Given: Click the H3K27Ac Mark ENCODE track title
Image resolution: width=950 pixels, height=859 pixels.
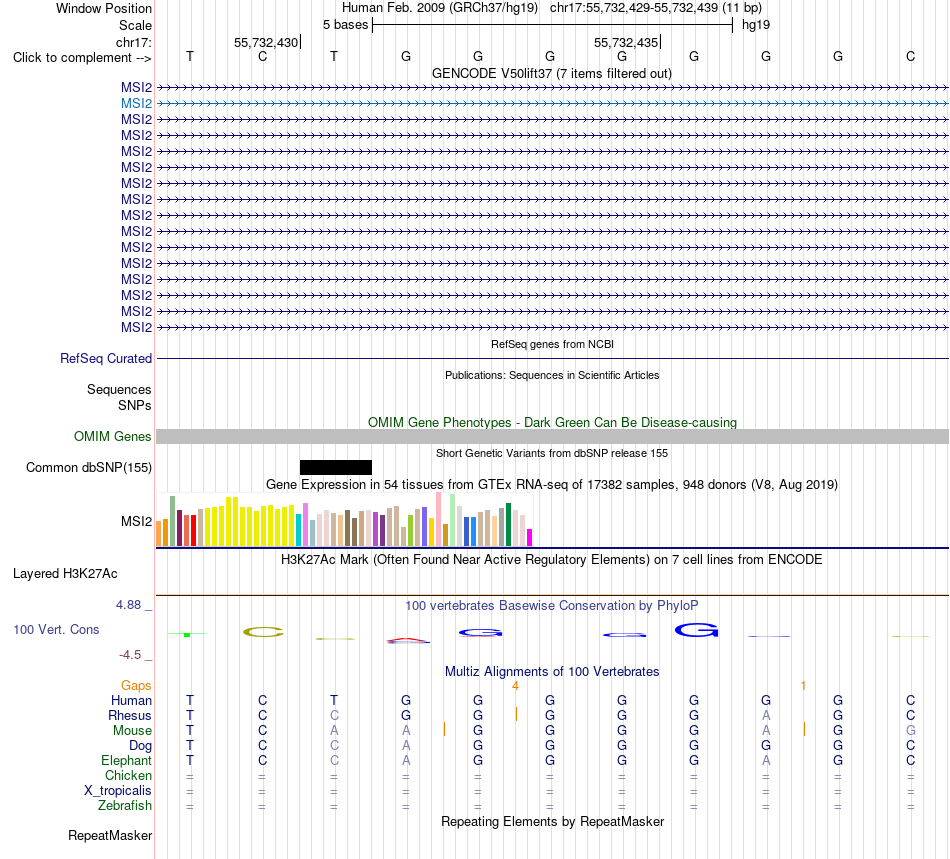Looking at the screenshot, I should (x=552, y=559).
